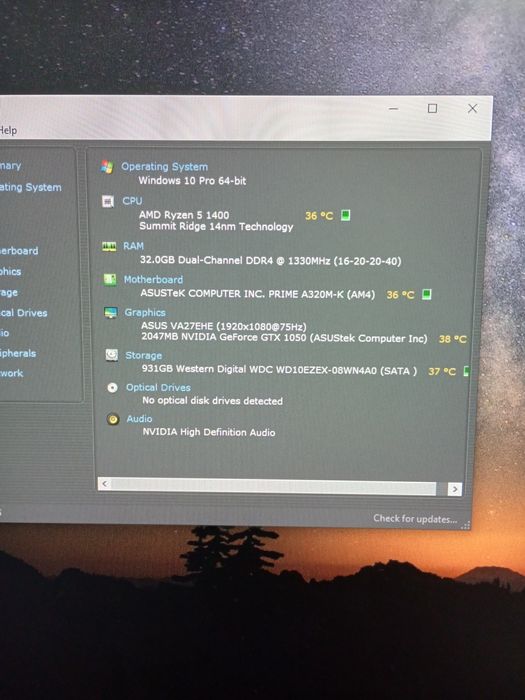Close the system info window

coord(472,108)
